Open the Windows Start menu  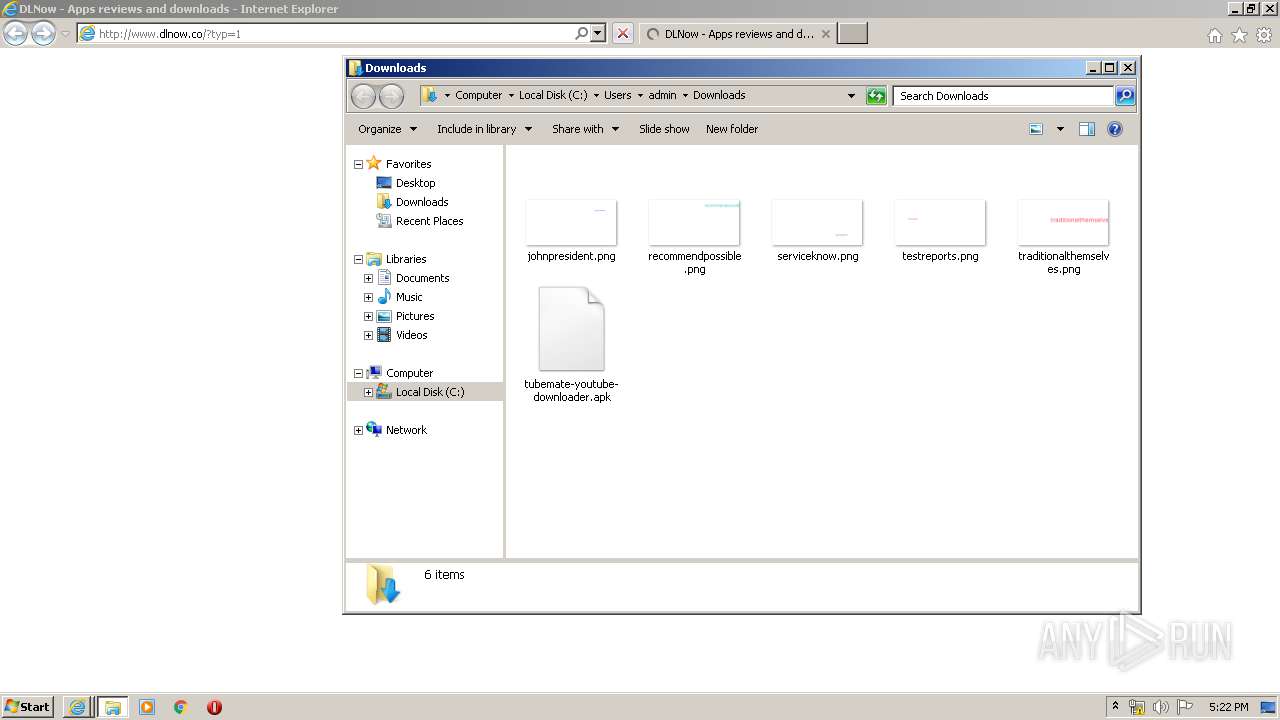tap(28, 707)
